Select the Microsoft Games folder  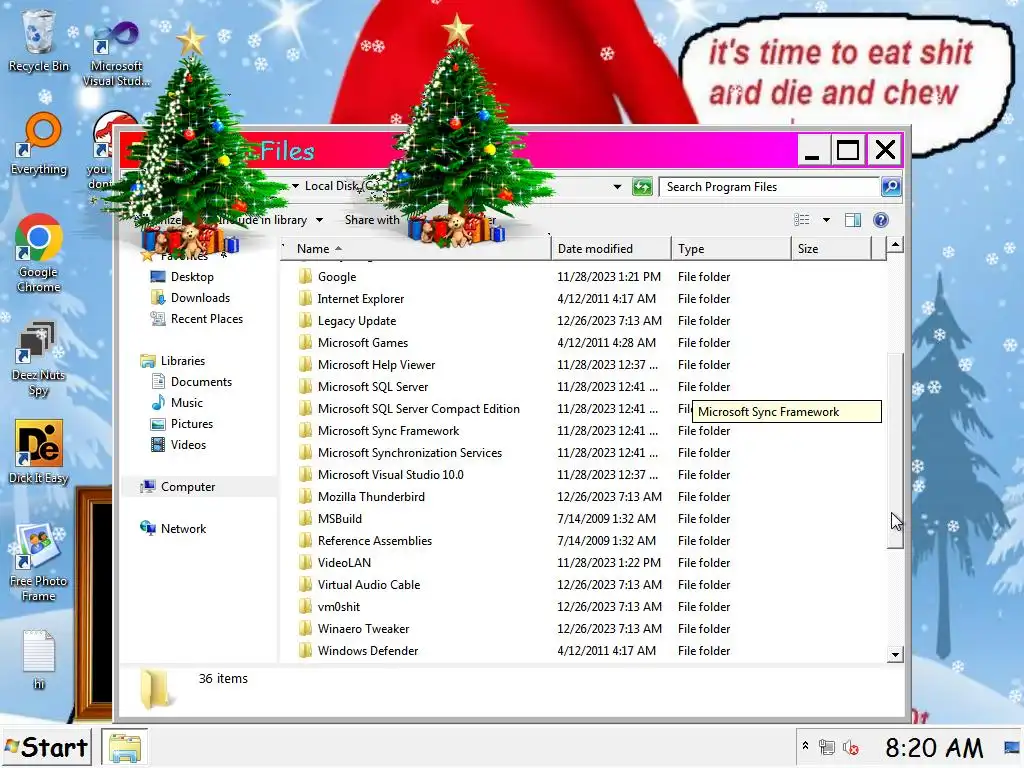tap(363, 342)
